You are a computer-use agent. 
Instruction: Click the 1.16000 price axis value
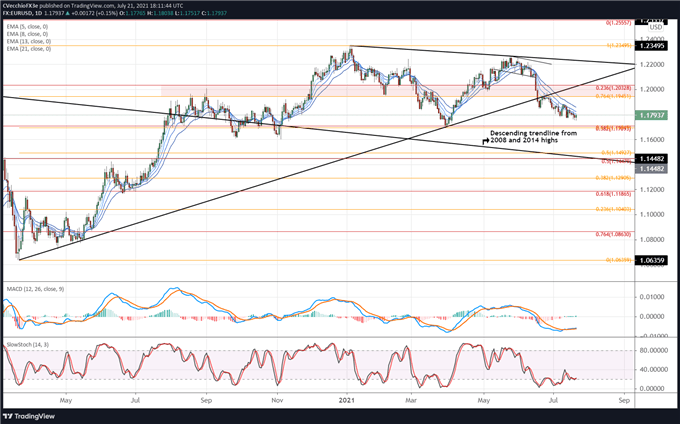[651, 140]
